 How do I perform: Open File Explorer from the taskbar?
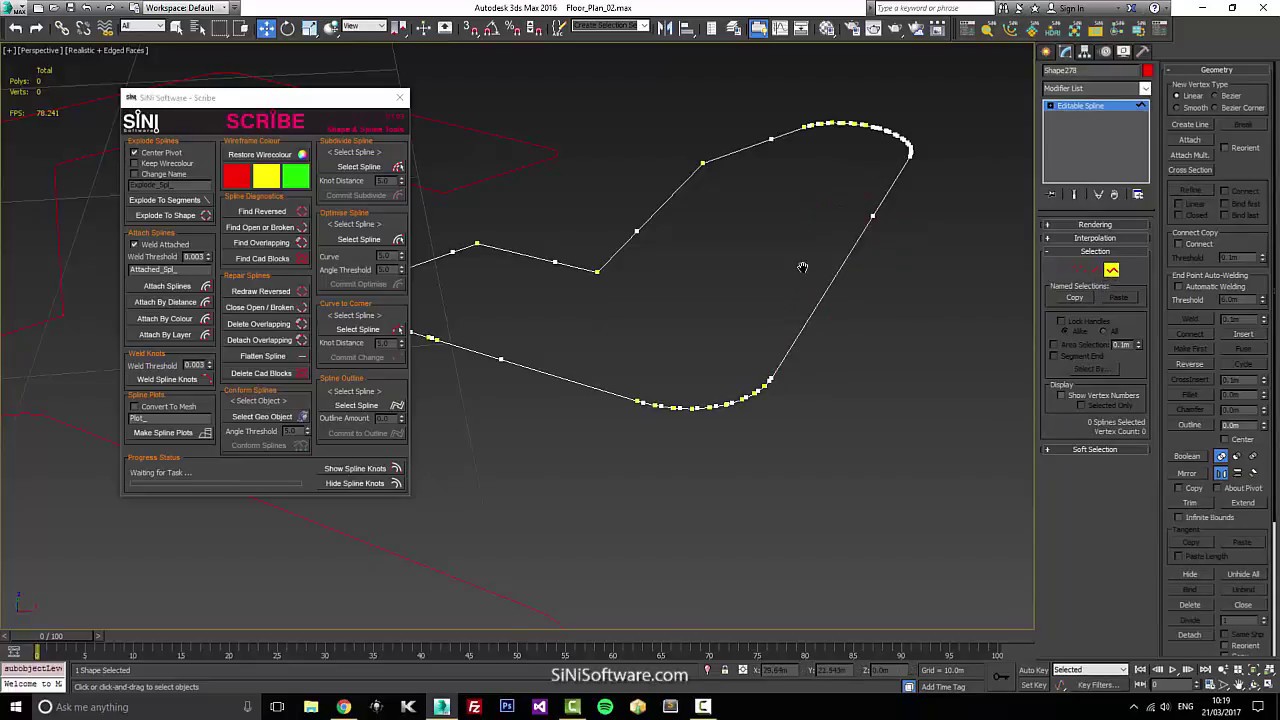(311, 707)
